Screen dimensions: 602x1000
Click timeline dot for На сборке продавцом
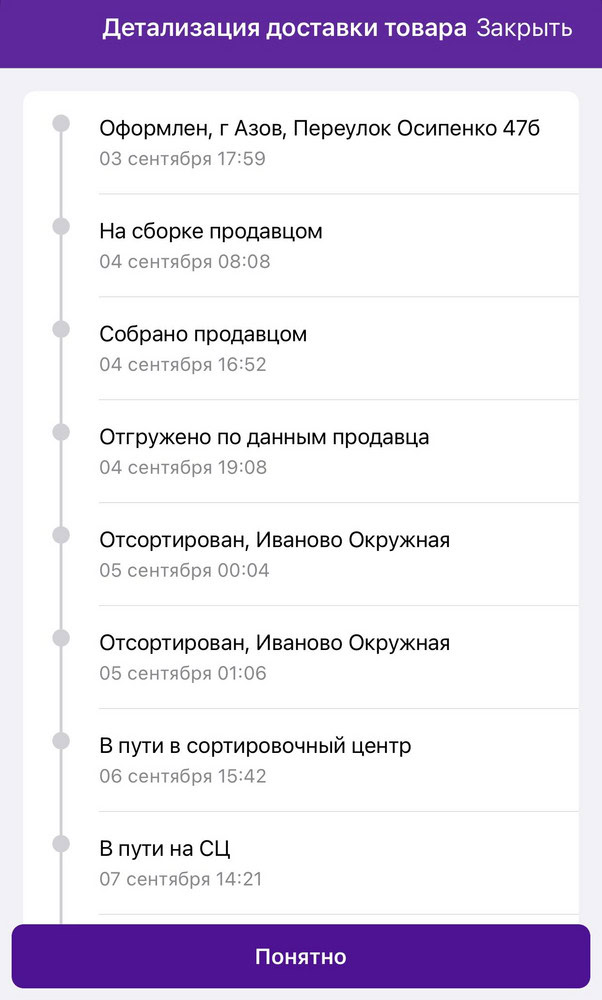tap(61, 227)
